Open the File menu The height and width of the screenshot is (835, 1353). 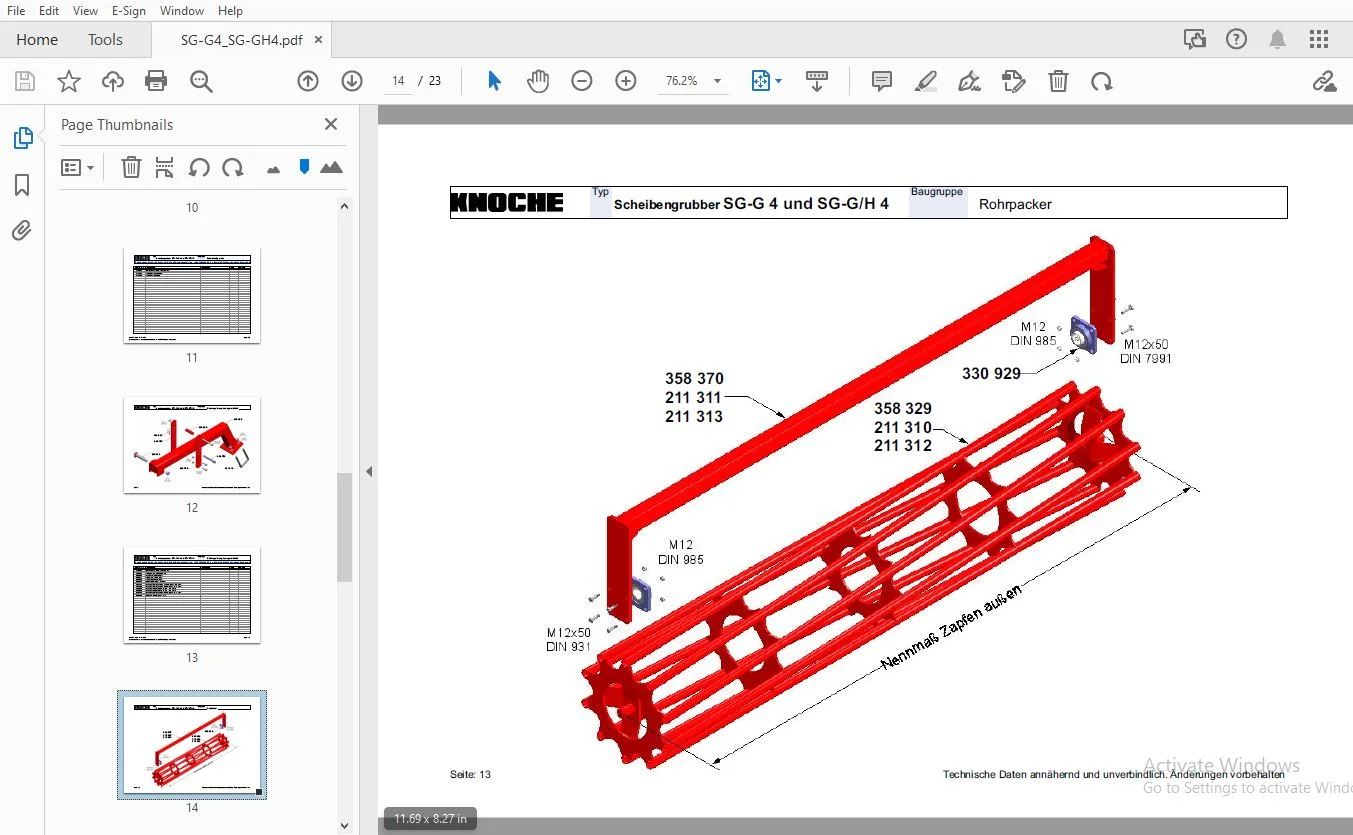coord(15,11)
